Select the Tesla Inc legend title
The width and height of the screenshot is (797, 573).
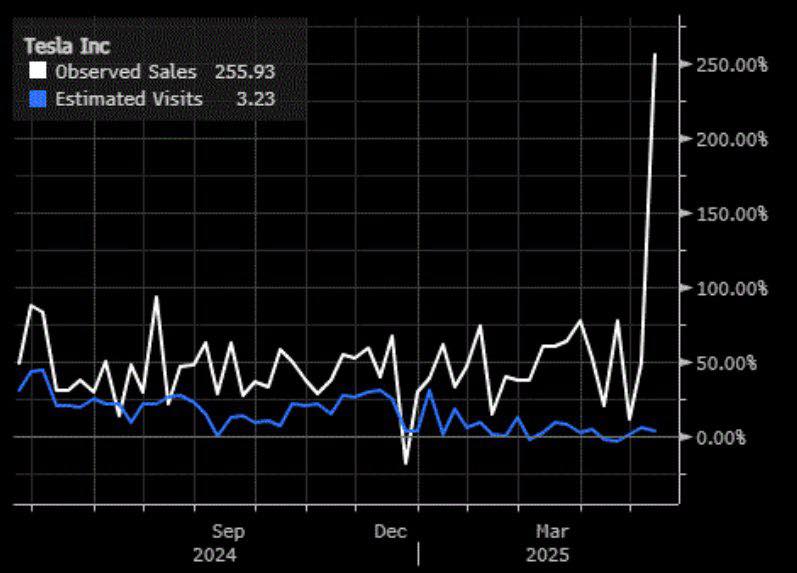pos(67,45)
